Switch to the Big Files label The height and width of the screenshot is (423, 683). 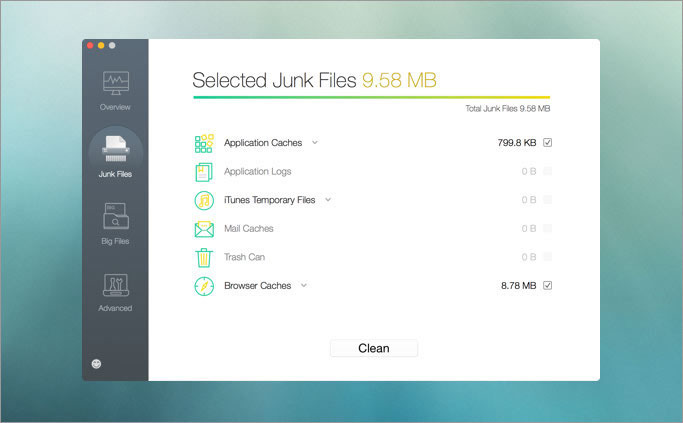point(115,241)
